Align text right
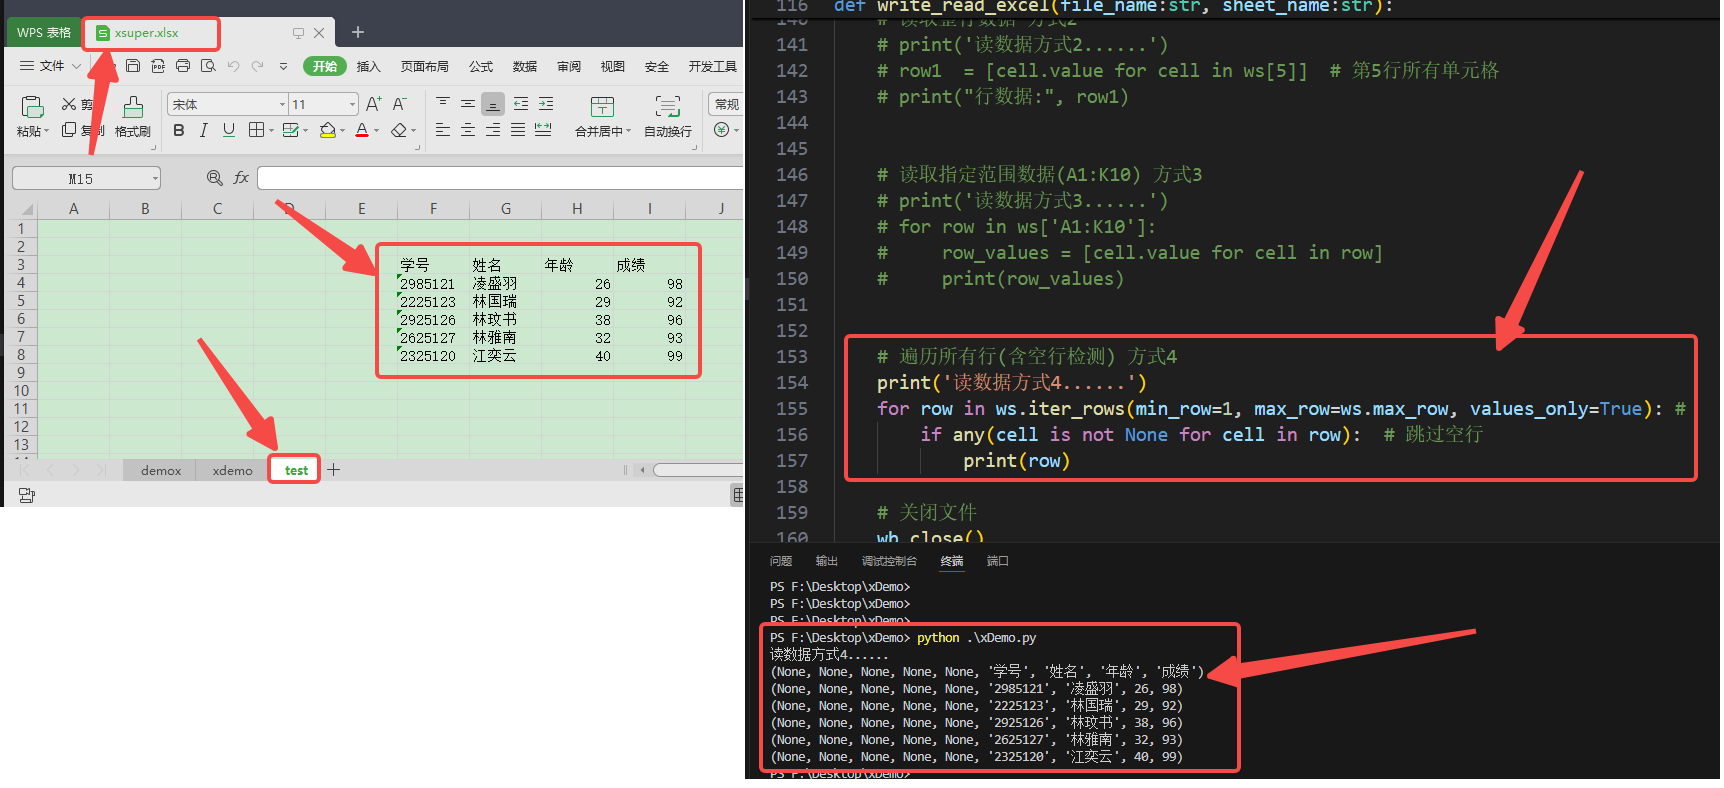Screen dimensions: 1724x788 [x=493, y=130]
